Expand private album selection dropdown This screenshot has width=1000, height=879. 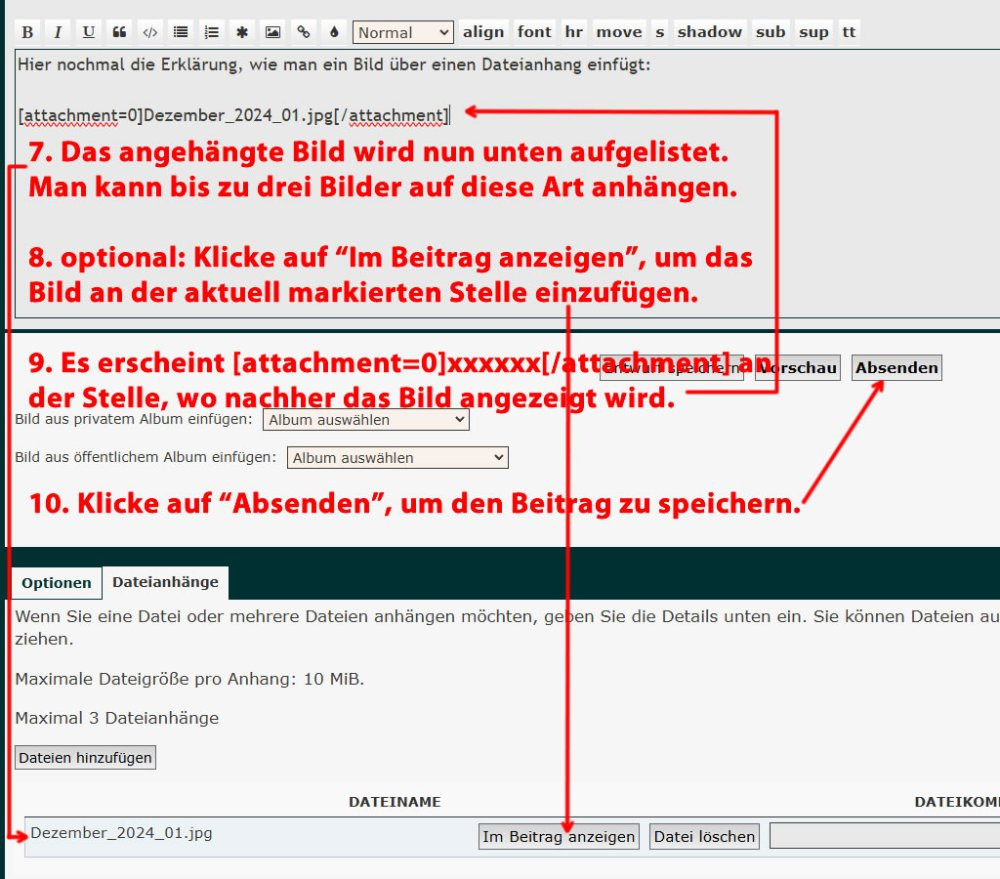pyautogui.click(x=365, y=420)
